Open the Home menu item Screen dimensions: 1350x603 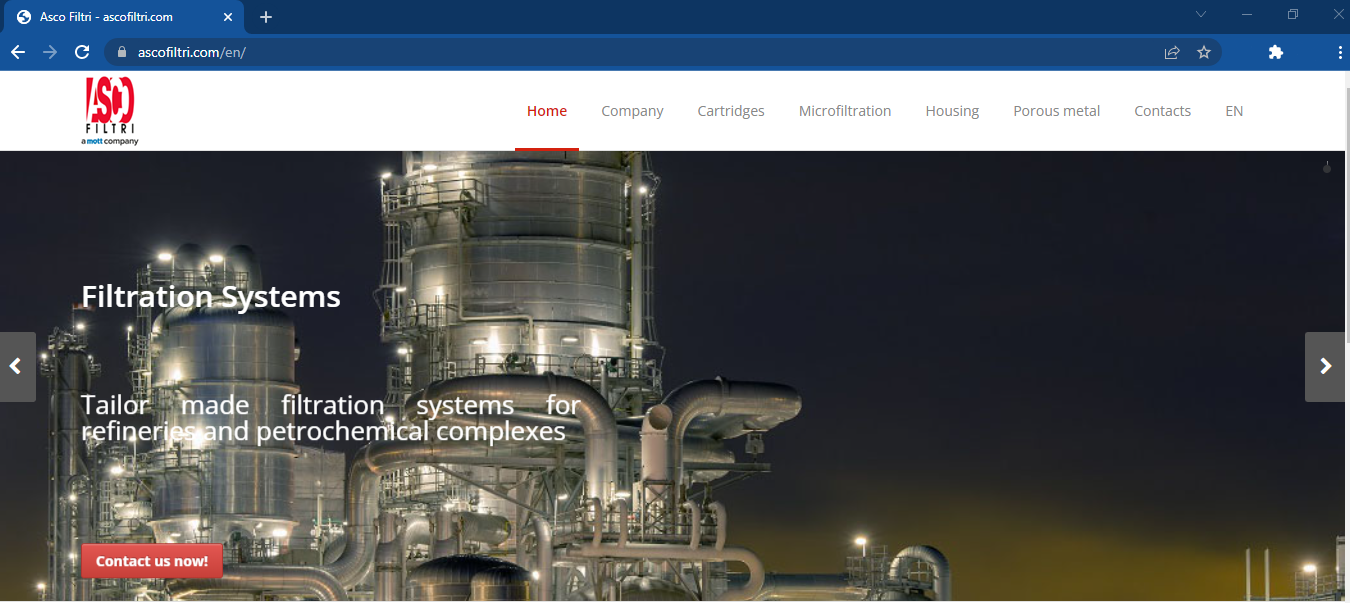point(547,111)
